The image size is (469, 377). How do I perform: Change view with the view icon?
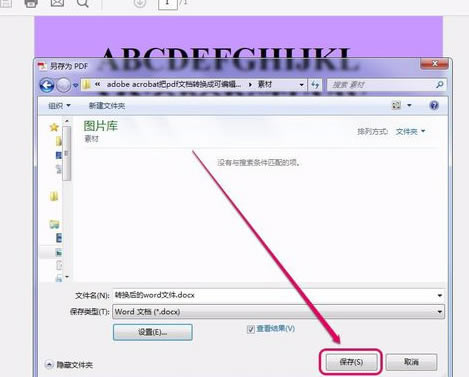396,106
